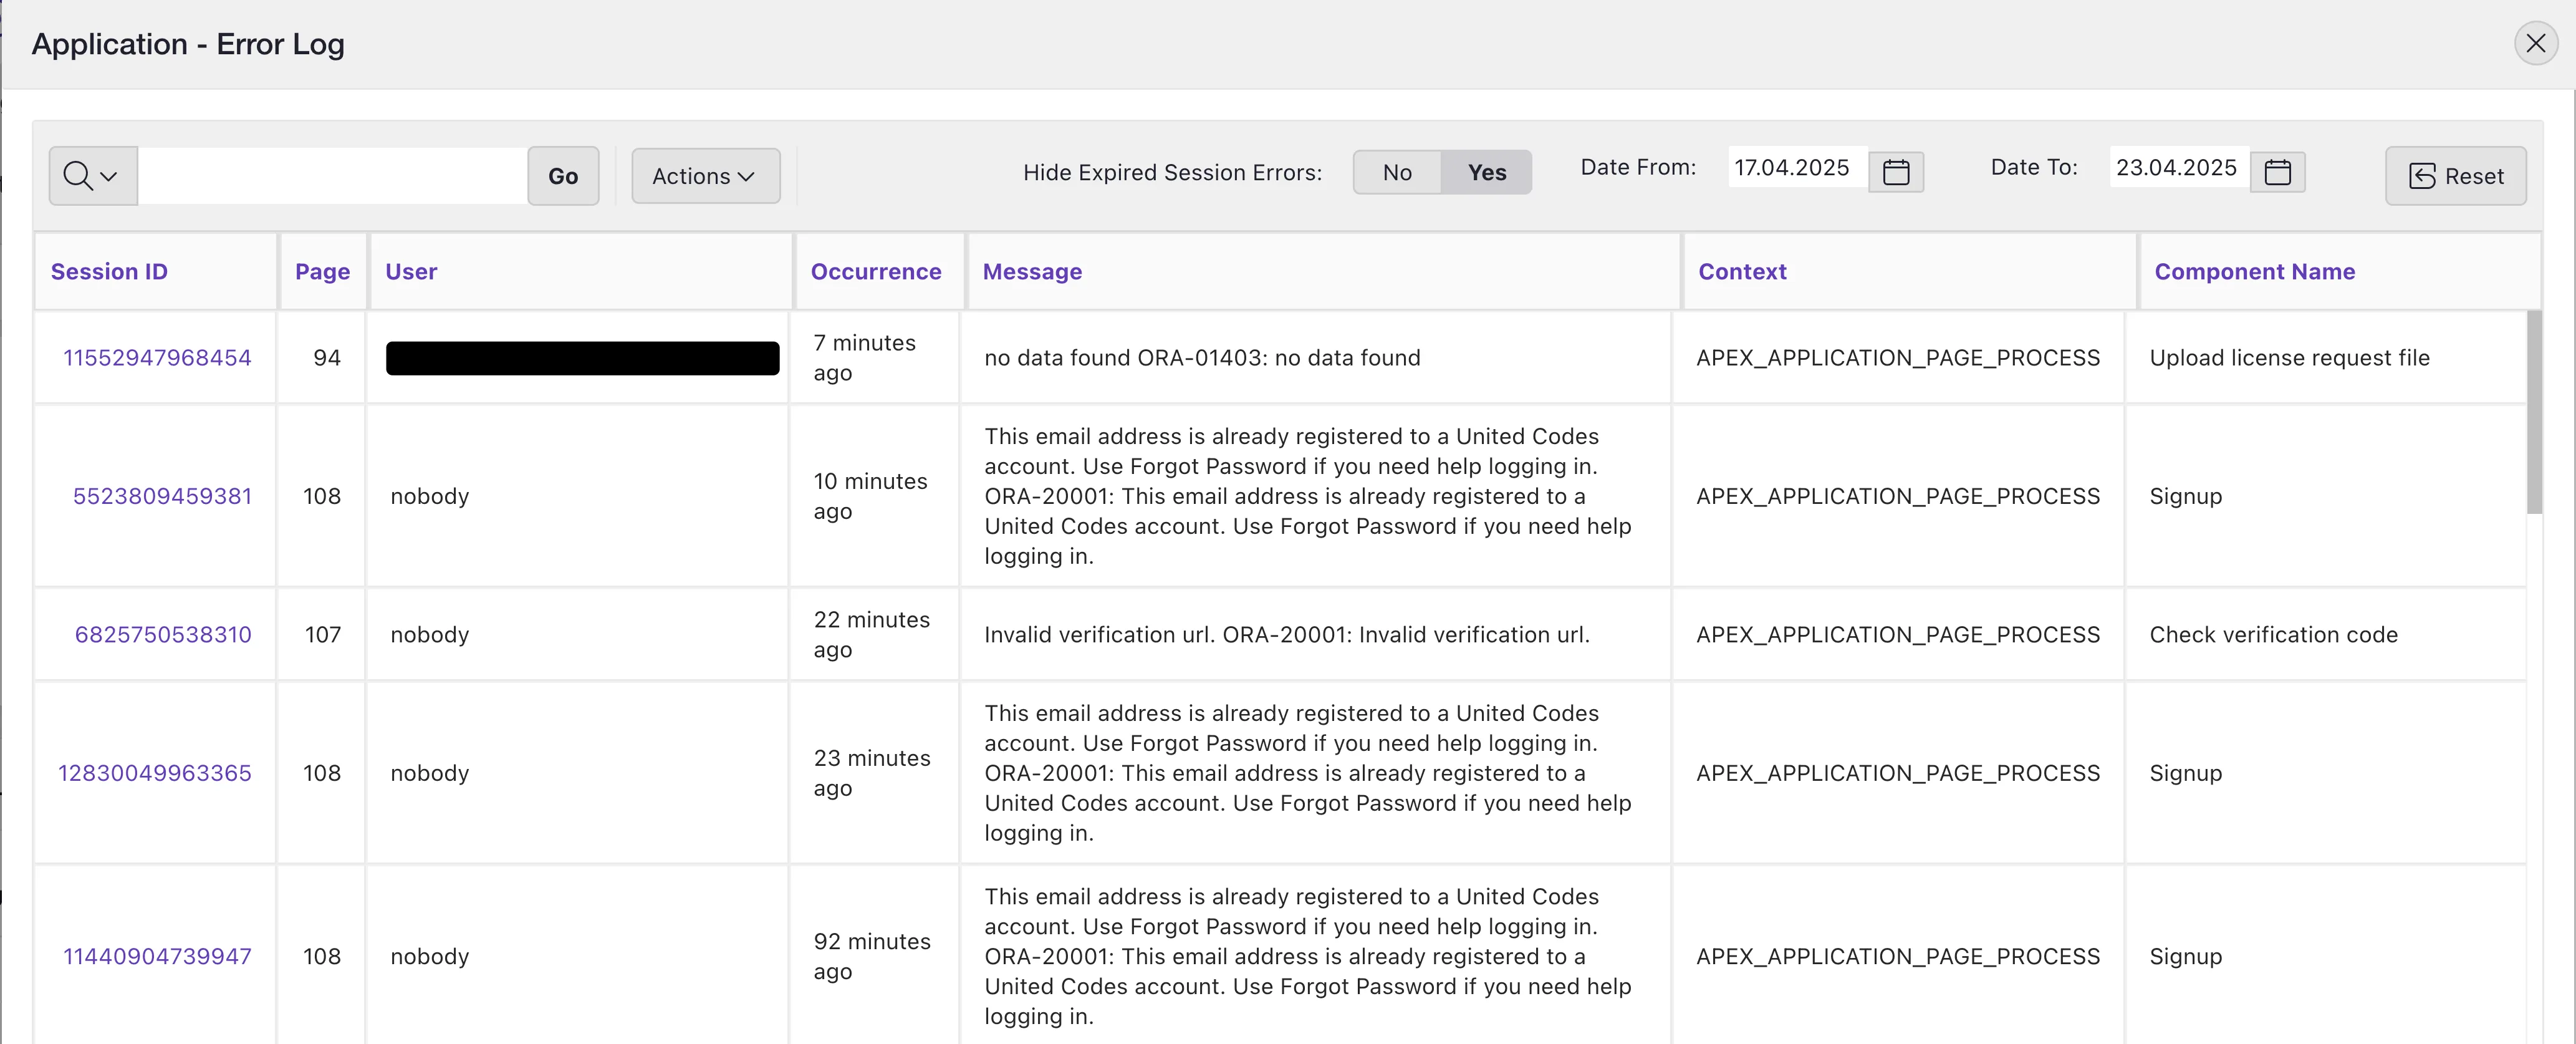Open session ID 11552947968454 link

click(157, 358)
